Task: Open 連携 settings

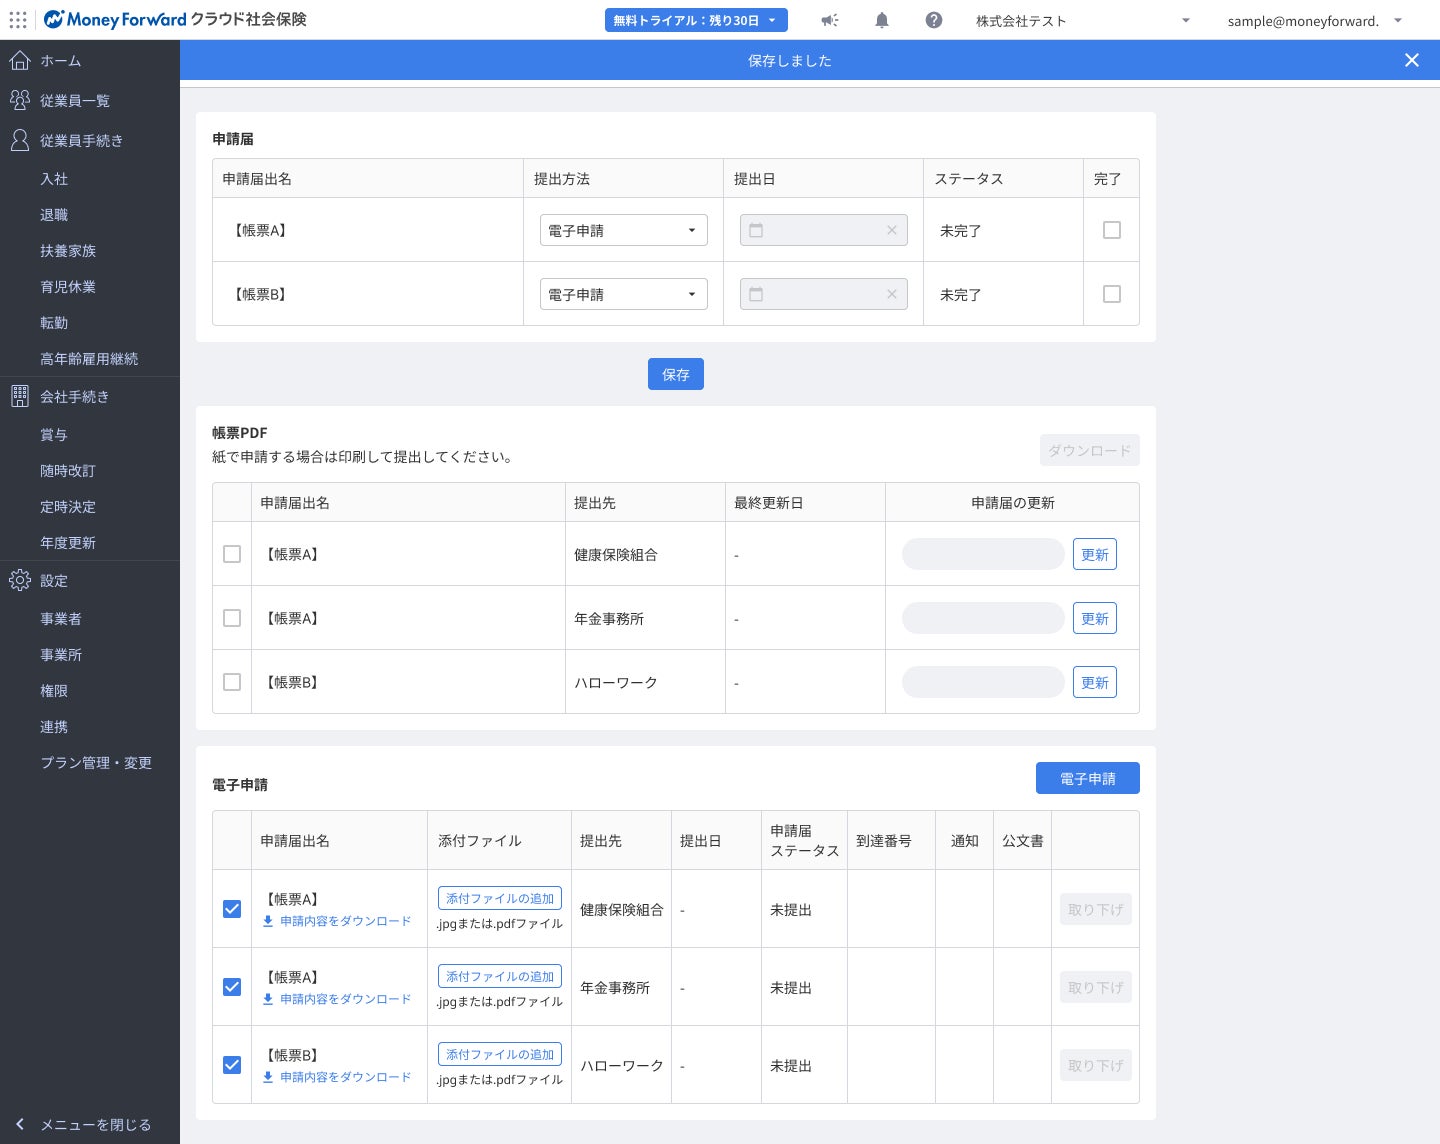Action: (x=54, y=727)
